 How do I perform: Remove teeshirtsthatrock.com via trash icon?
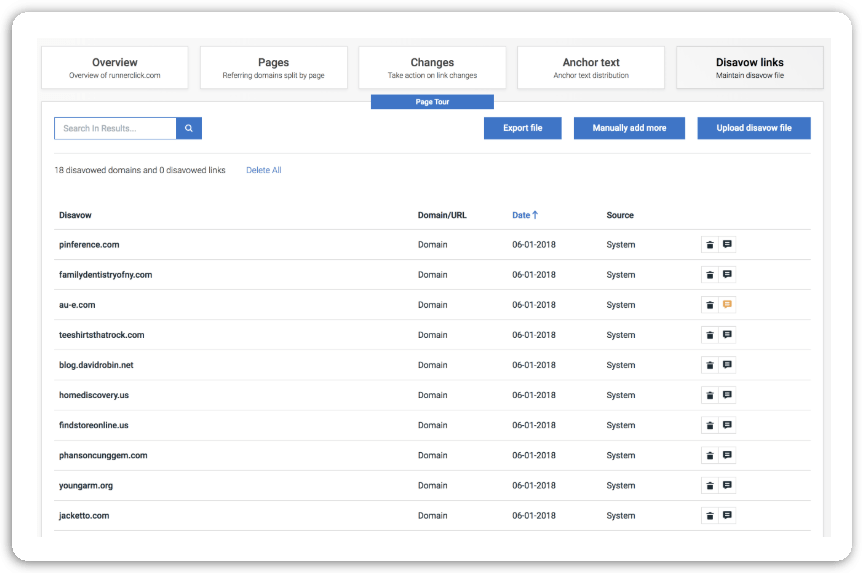pos(710,335)
